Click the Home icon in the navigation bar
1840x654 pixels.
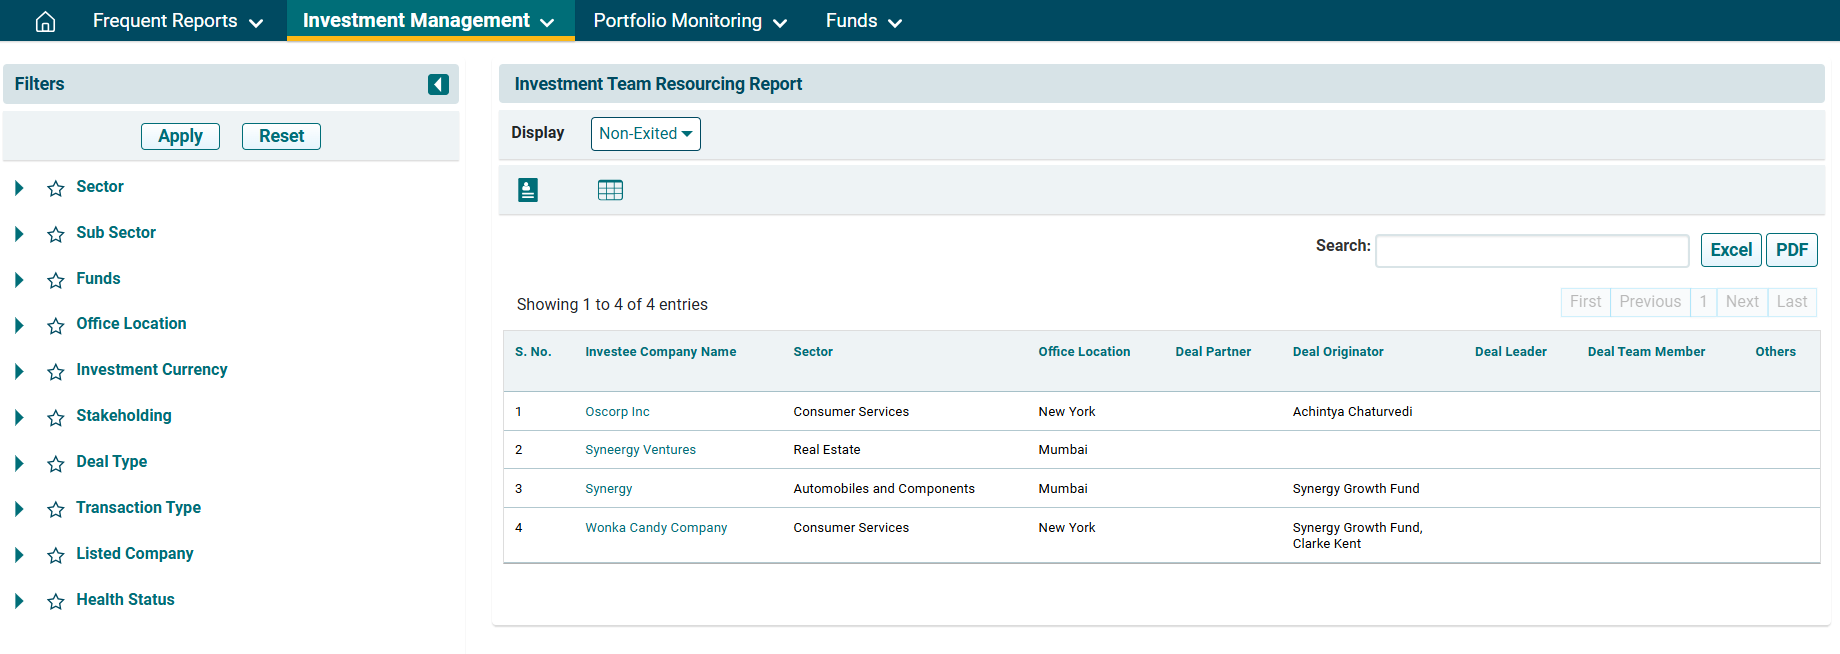click(45, 21)
